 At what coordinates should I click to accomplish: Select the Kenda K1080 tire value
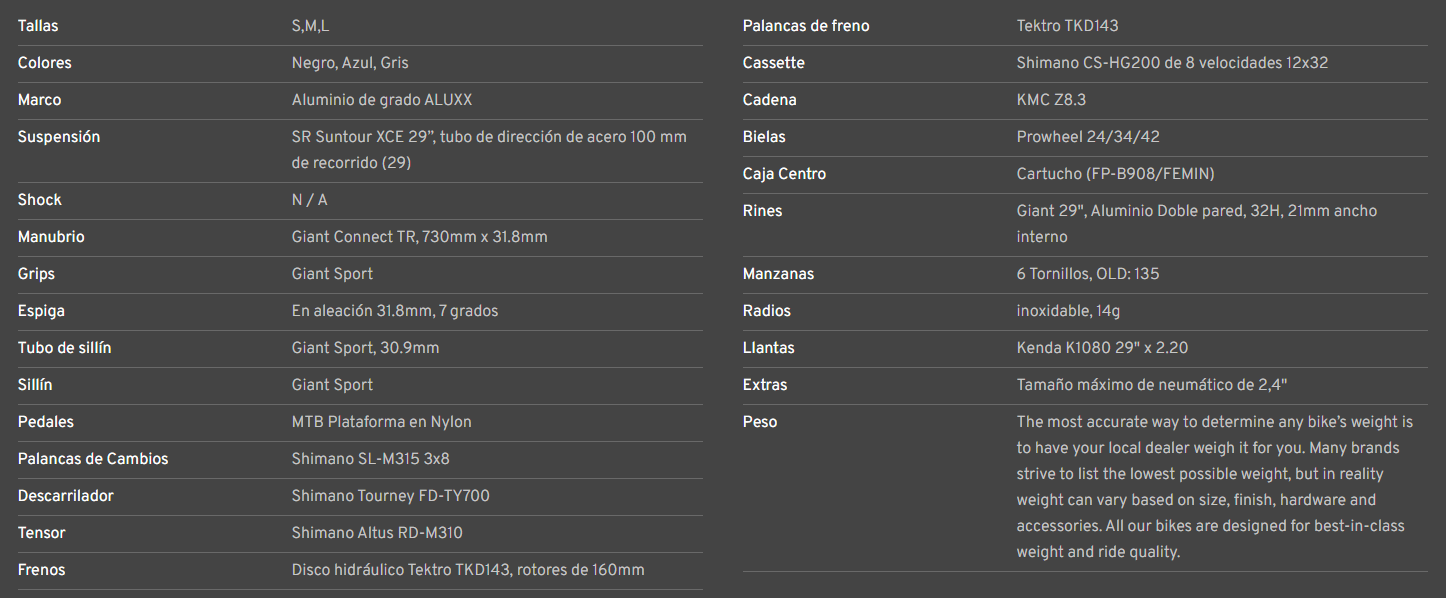[x=1102, y=348]
